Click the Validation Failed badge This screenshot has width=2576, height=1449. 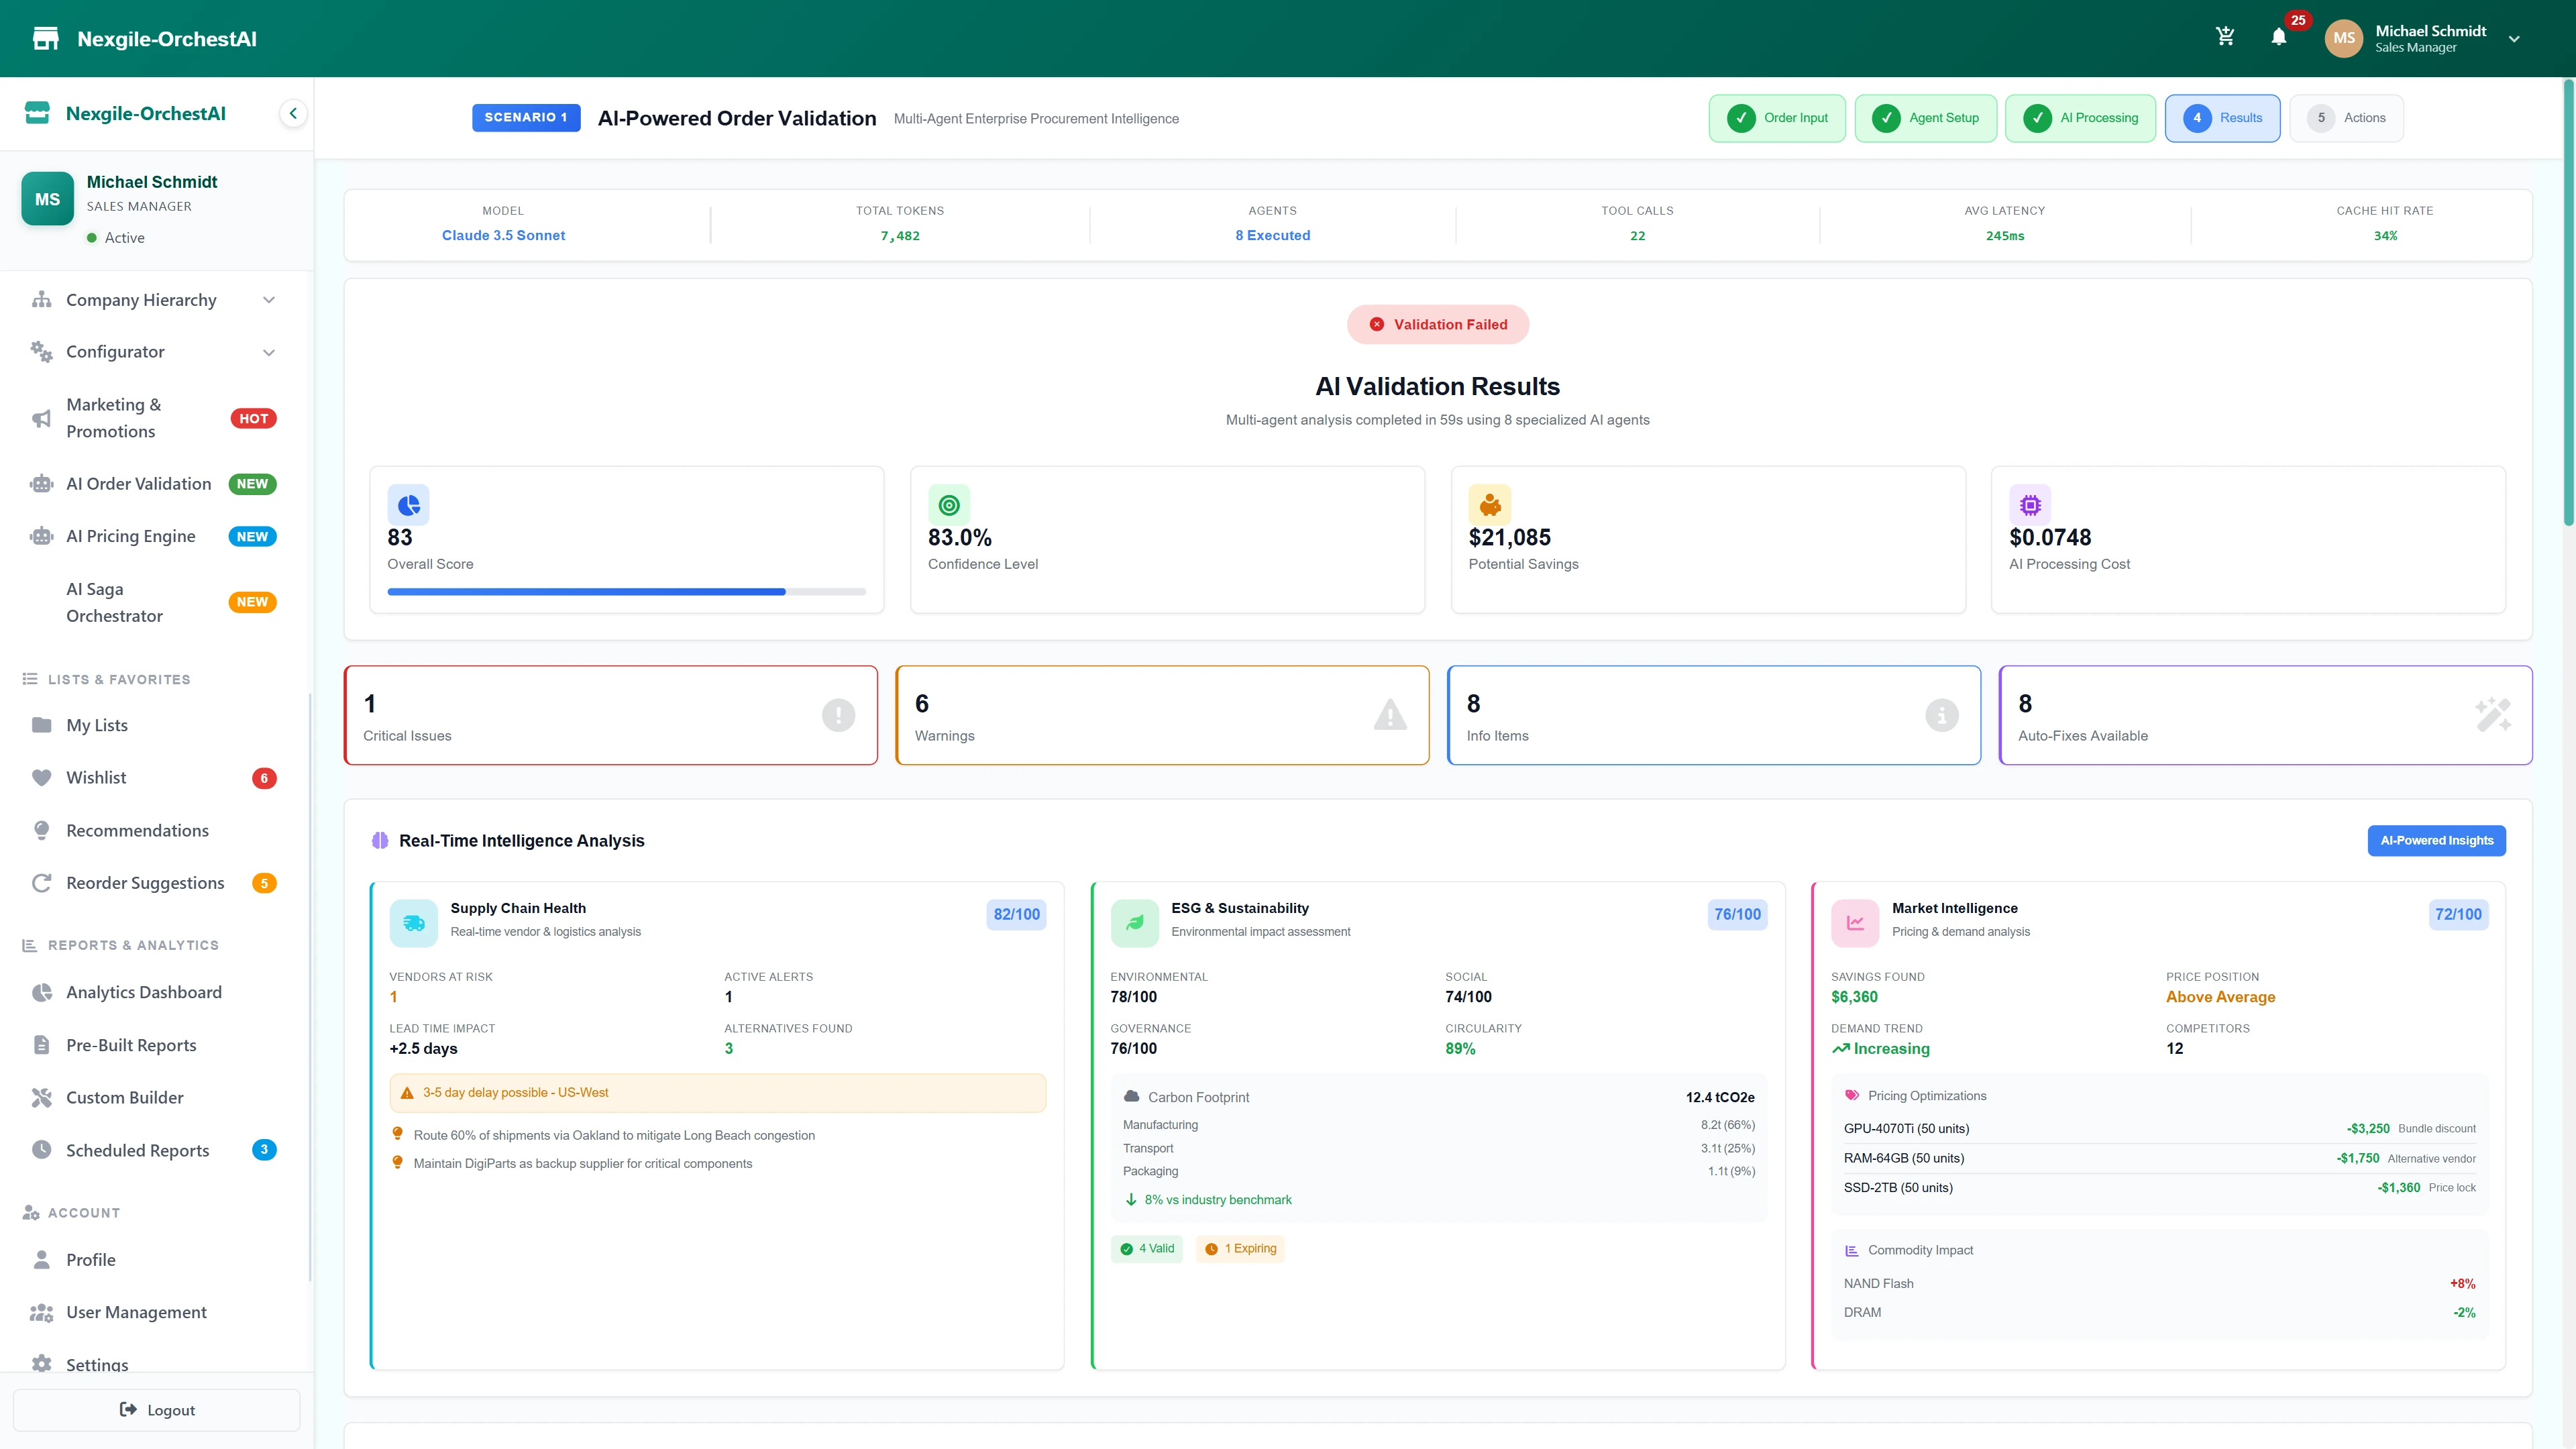click(x=1437, y=324)
